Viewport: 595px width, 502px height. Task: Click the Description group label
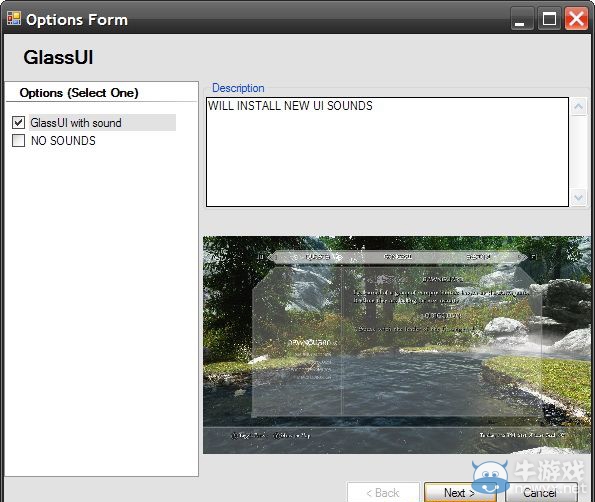(x=238, y=88)
